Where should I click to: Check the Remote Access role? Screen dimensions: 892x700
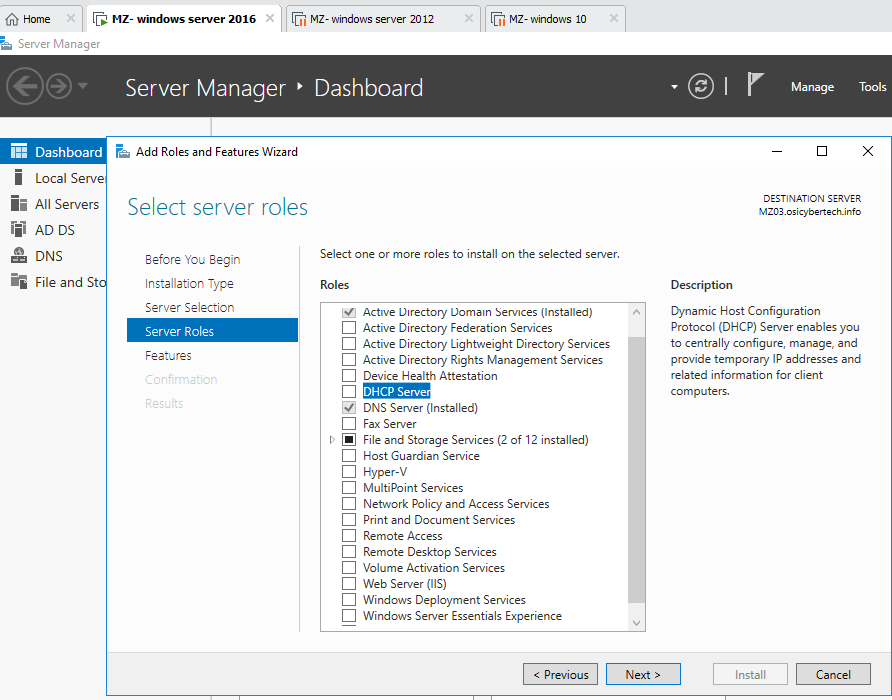coord(349,536)
